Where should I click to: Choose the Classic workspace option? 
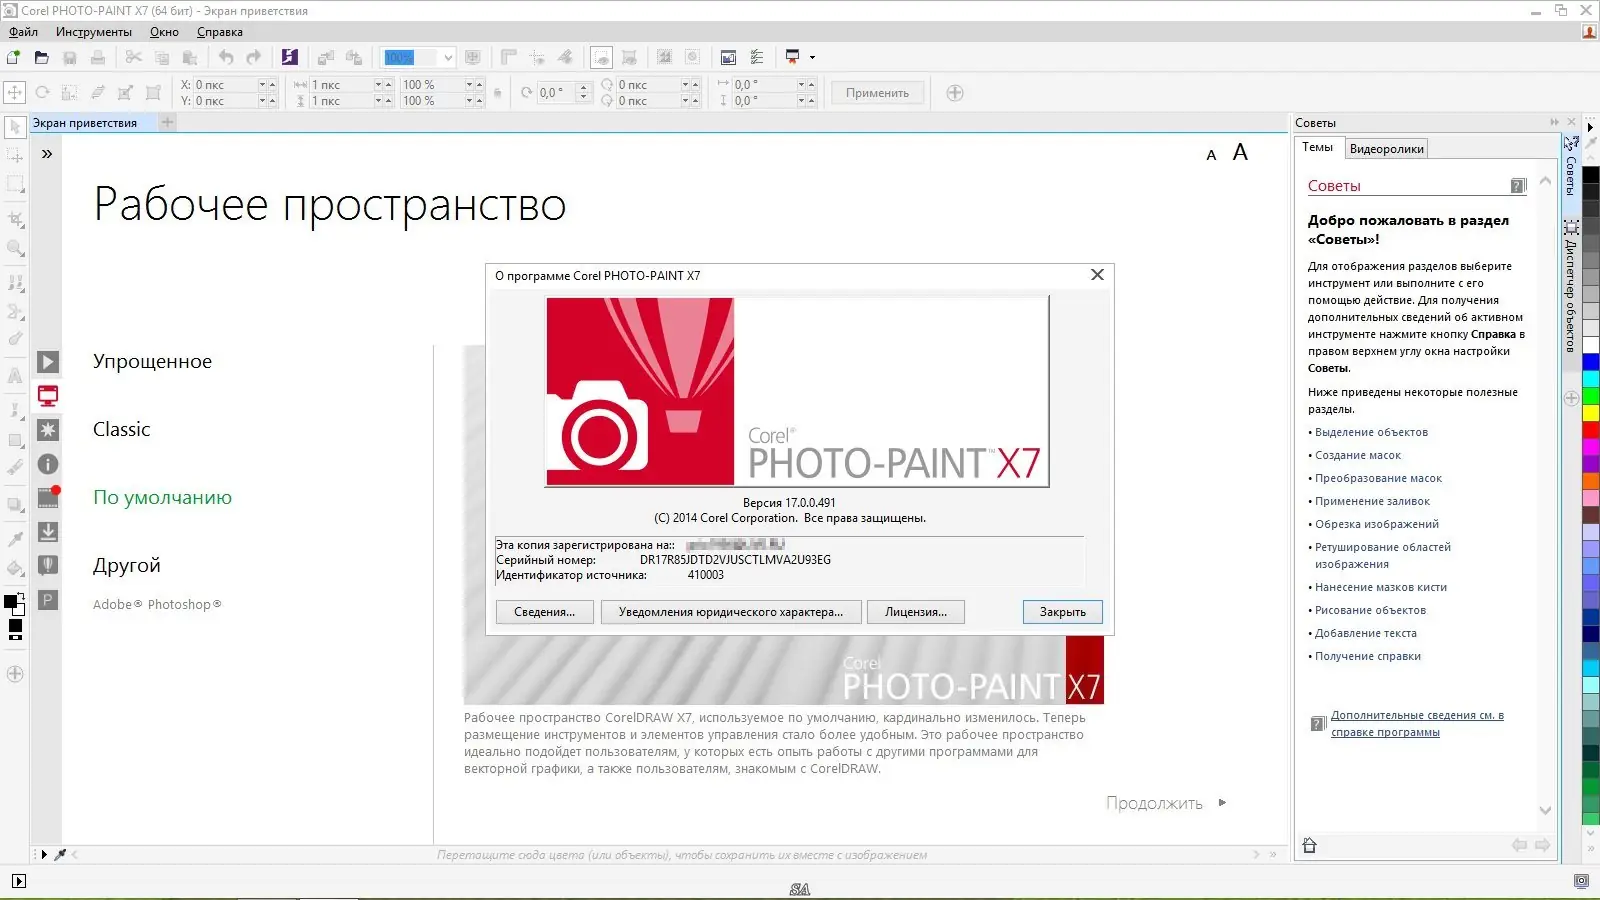click(x=121, y=429)
